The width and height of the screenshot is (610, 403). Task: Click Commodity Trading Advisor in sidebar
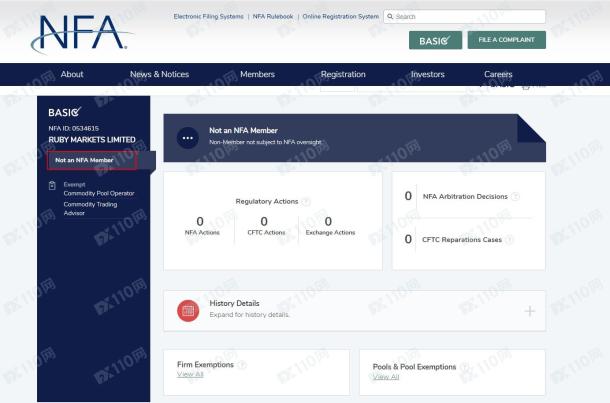pyautogui.click(x=90, y=209)
